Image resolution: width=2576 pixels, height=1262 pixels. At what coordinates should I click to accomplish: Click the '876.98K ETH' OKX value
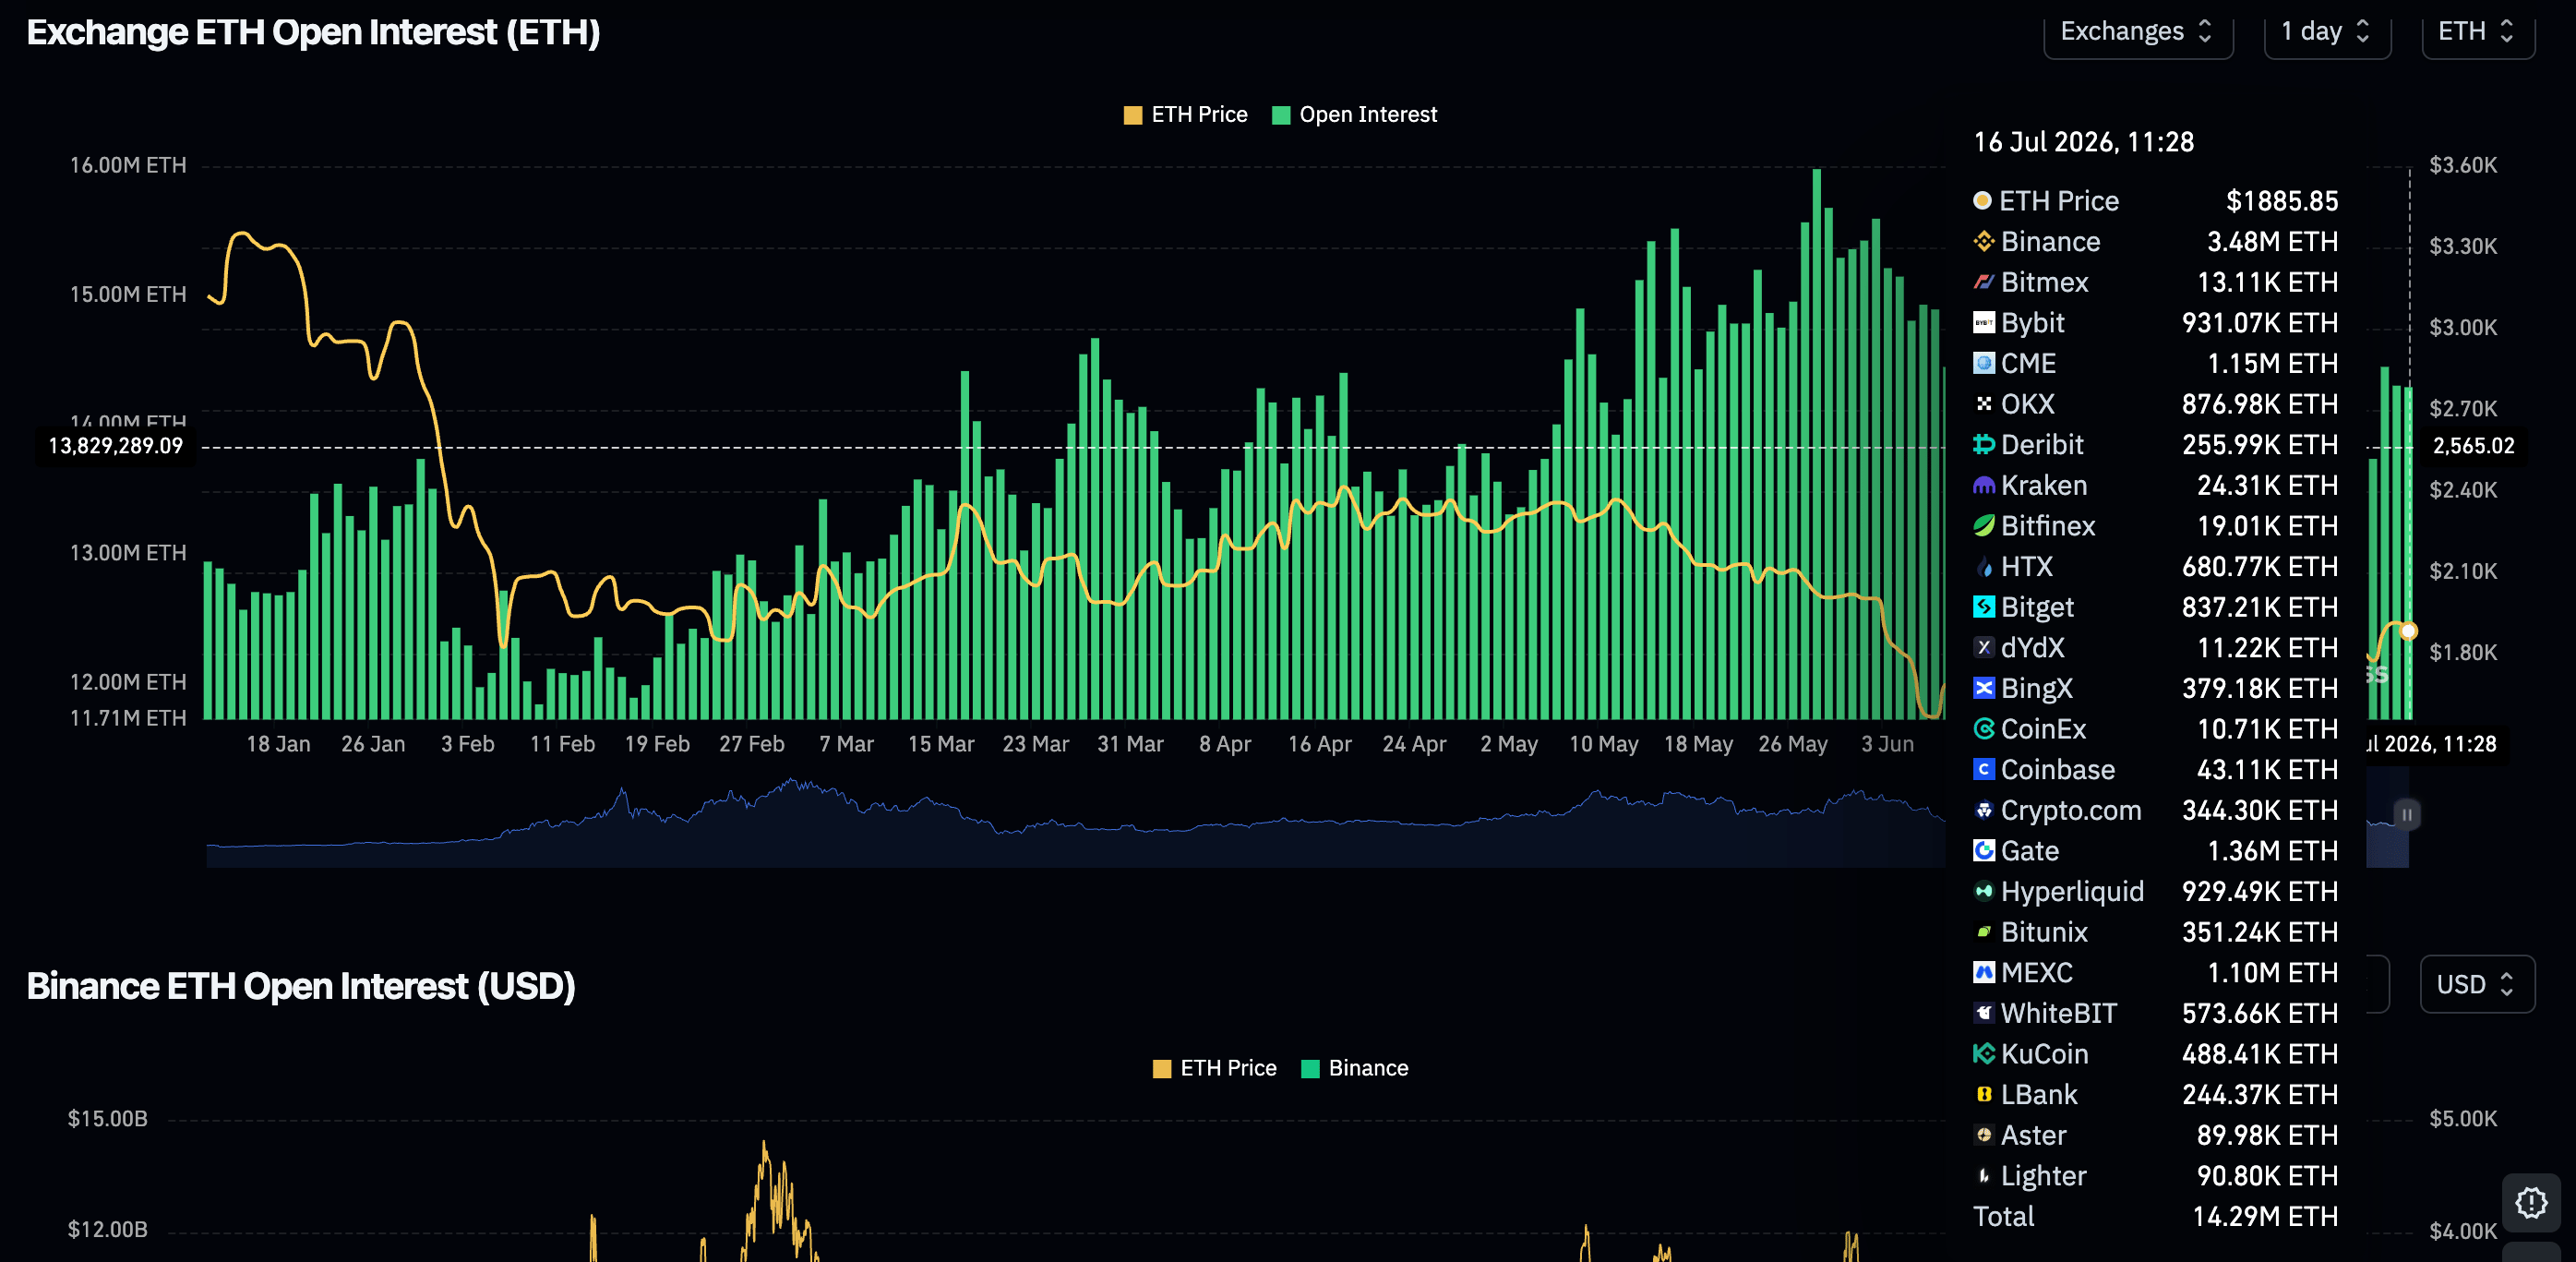point(2260,404)
